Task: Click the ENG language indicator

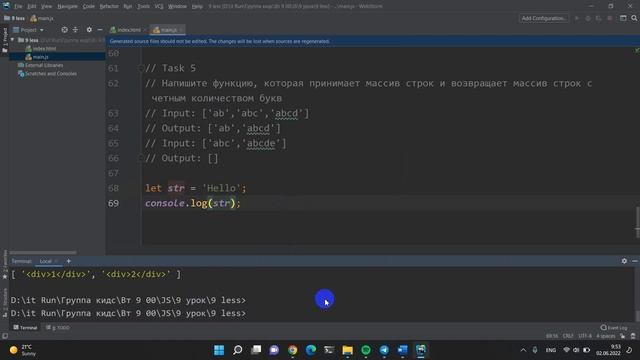Action: pos(551,350)
